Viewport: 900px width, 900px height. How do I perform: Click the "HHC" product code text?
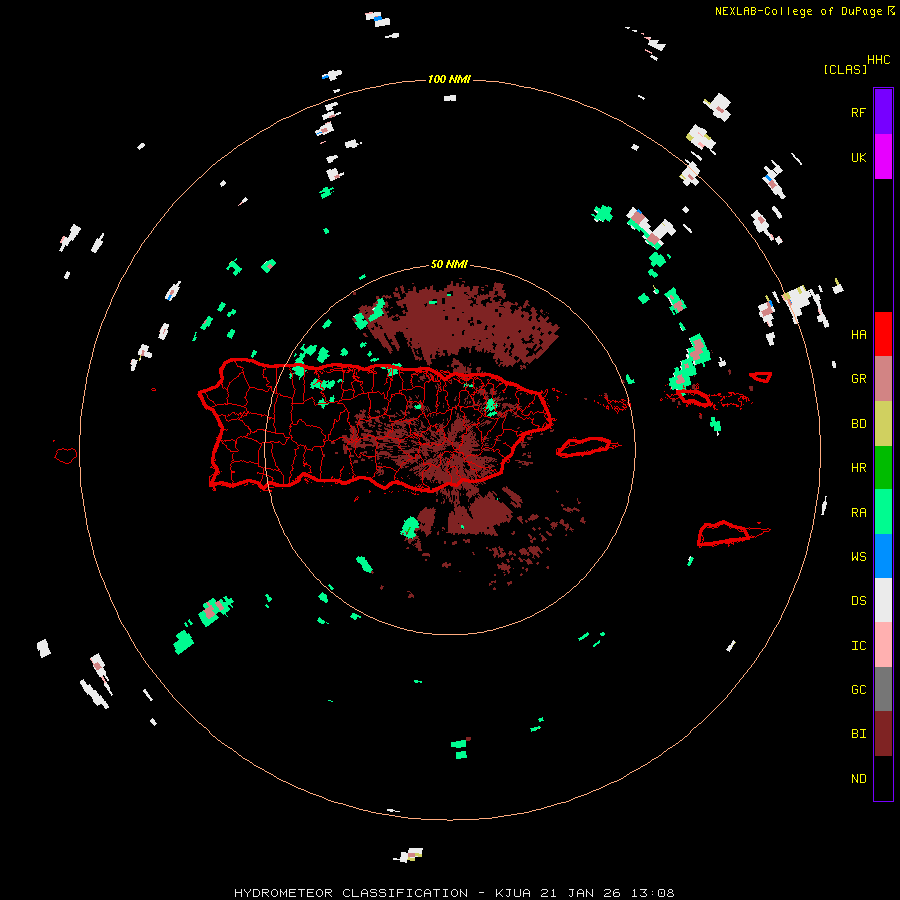coord(878,60)
